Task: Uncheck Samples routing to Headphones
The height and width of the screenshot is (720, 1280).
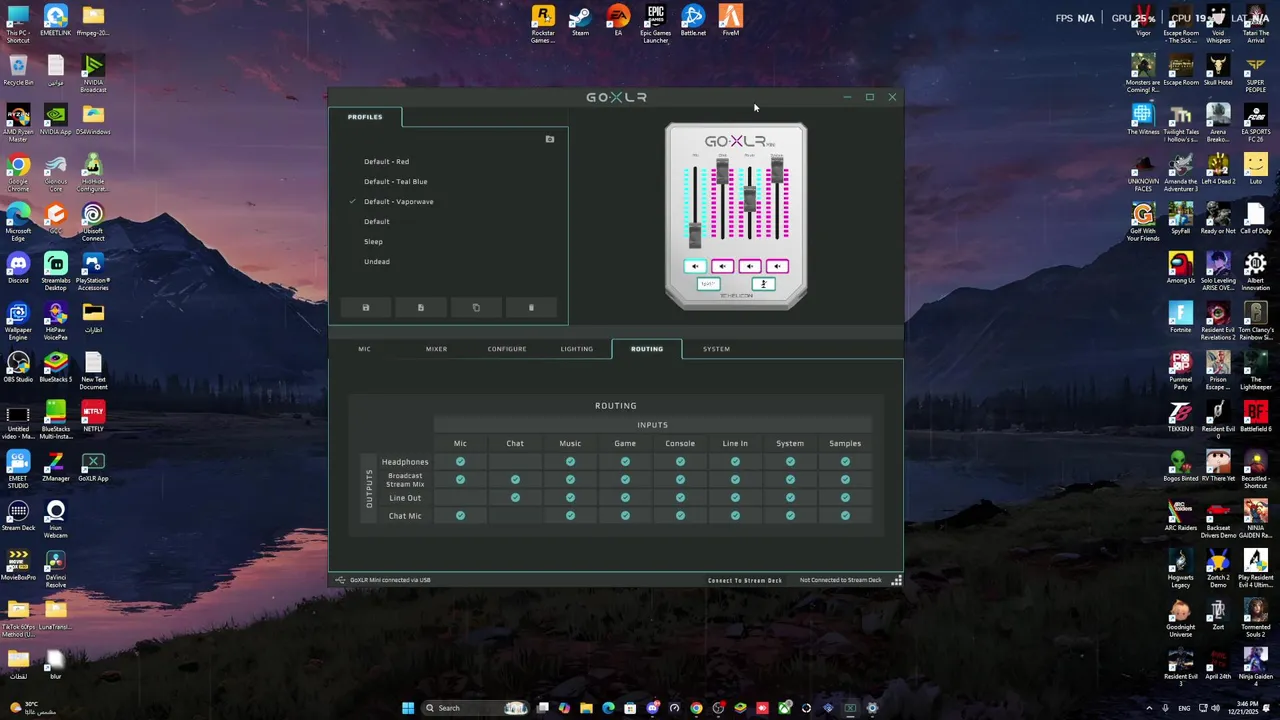Action: (845, 462)
